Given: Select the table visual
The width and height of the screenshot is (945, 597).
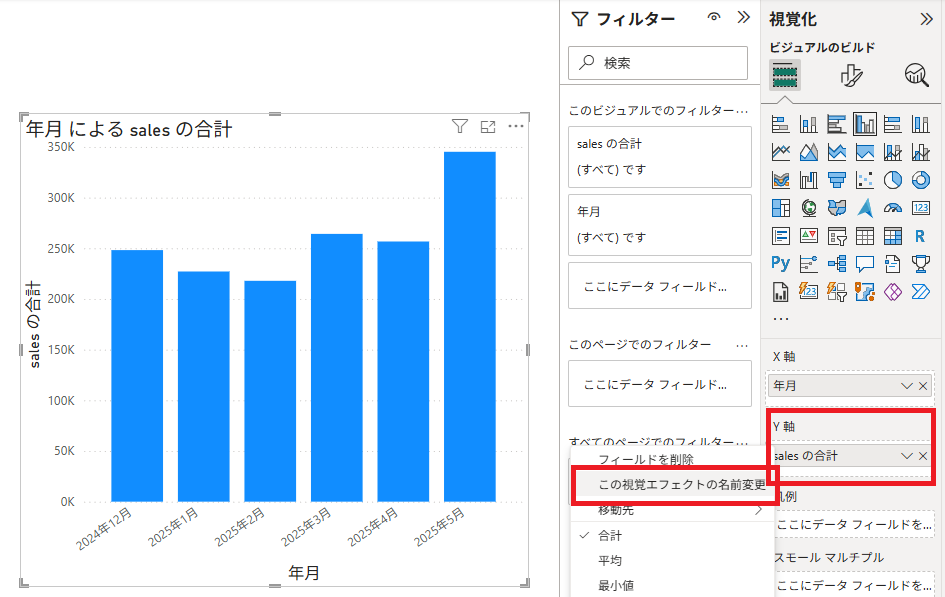Looking at the screenshot, I should coord(865,236).
